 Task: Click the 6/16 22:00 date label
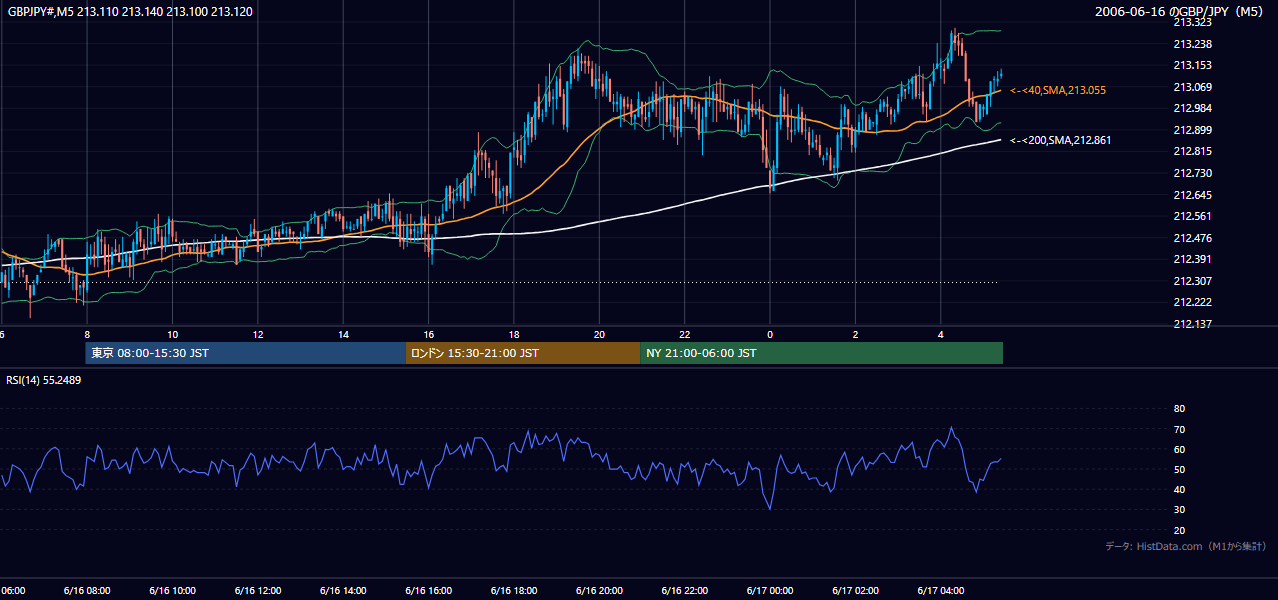pyautogui.click(x=684, y=591)
